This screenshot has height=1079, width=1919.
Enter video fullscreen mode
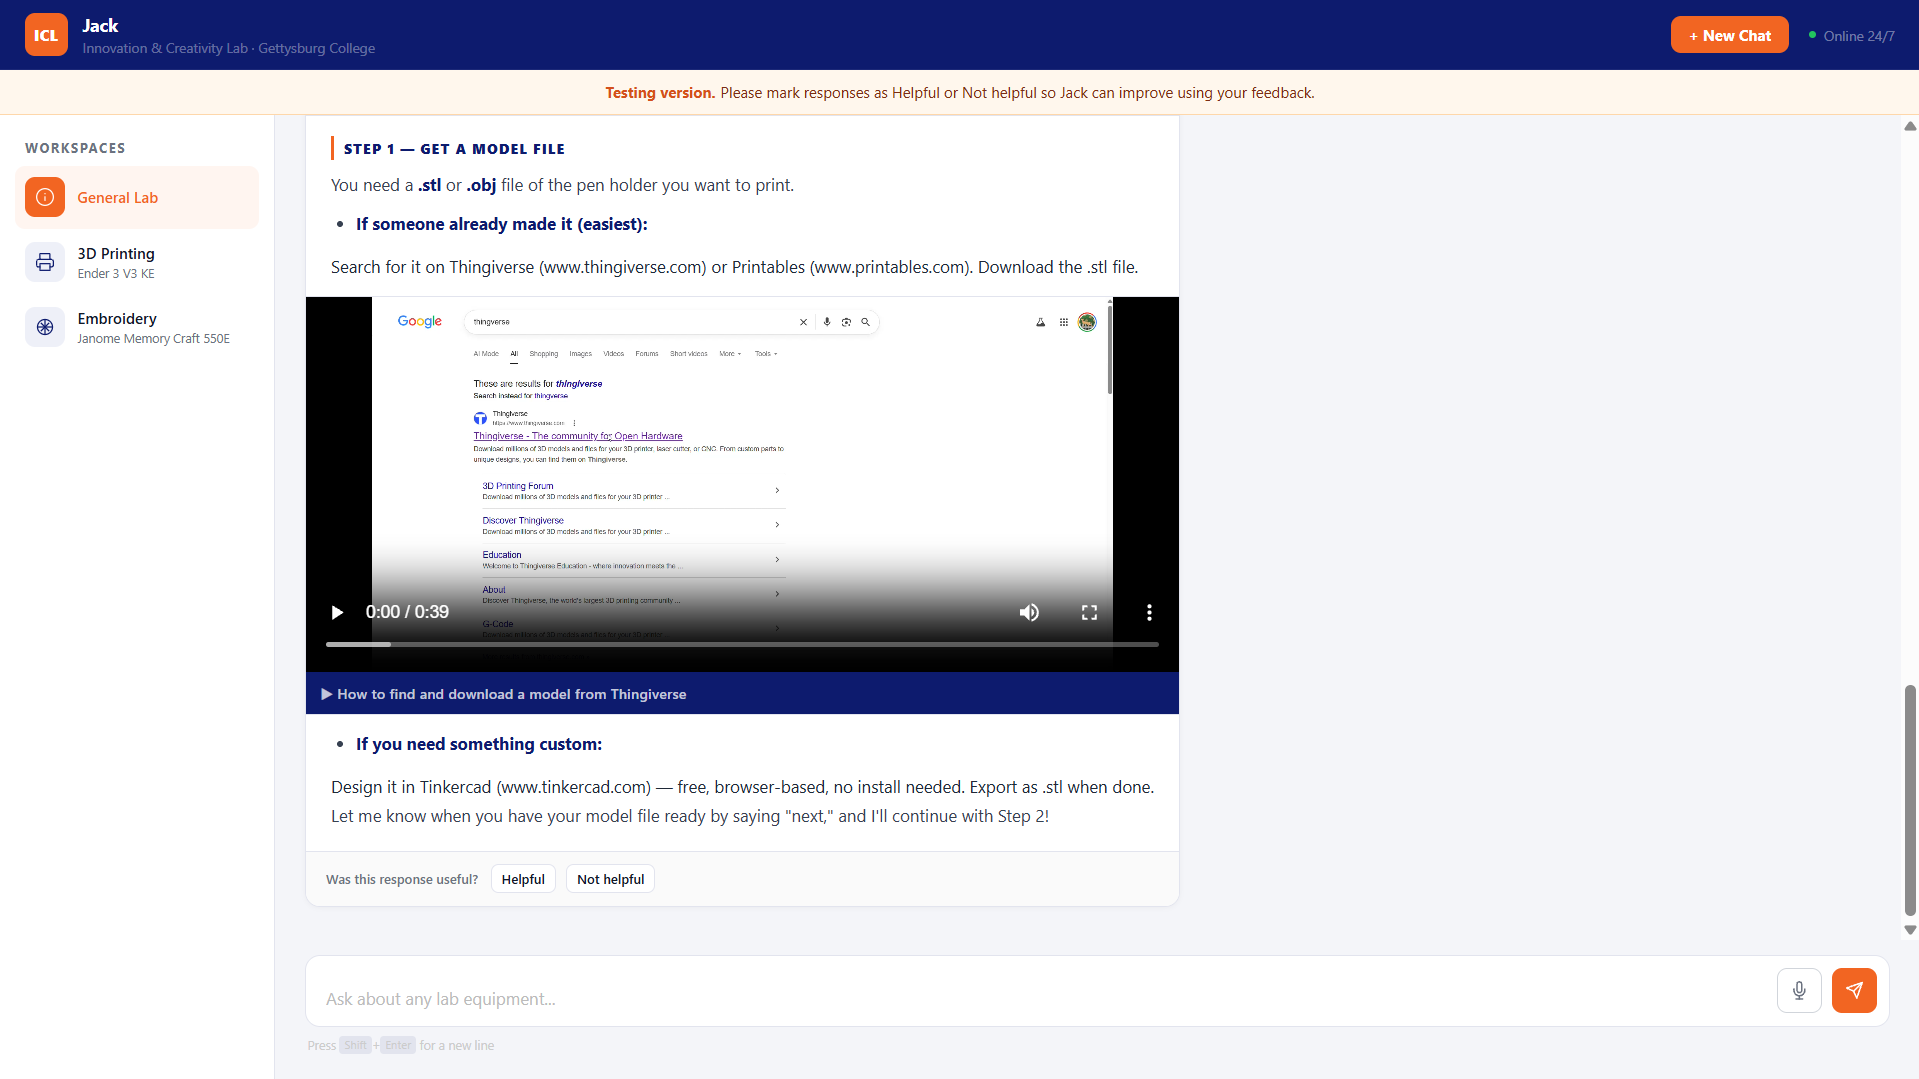point(1089,612)
